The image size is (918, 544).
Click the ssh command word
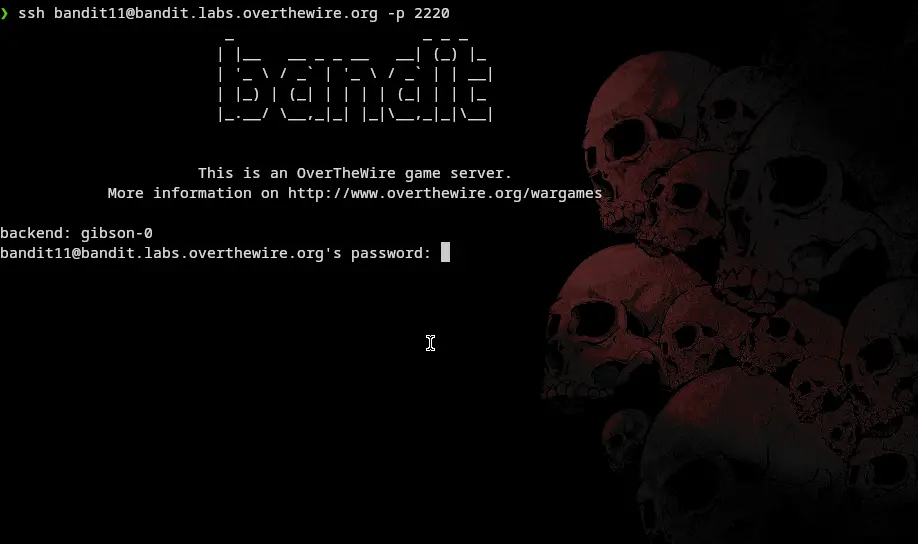click(x=32, y=13)
